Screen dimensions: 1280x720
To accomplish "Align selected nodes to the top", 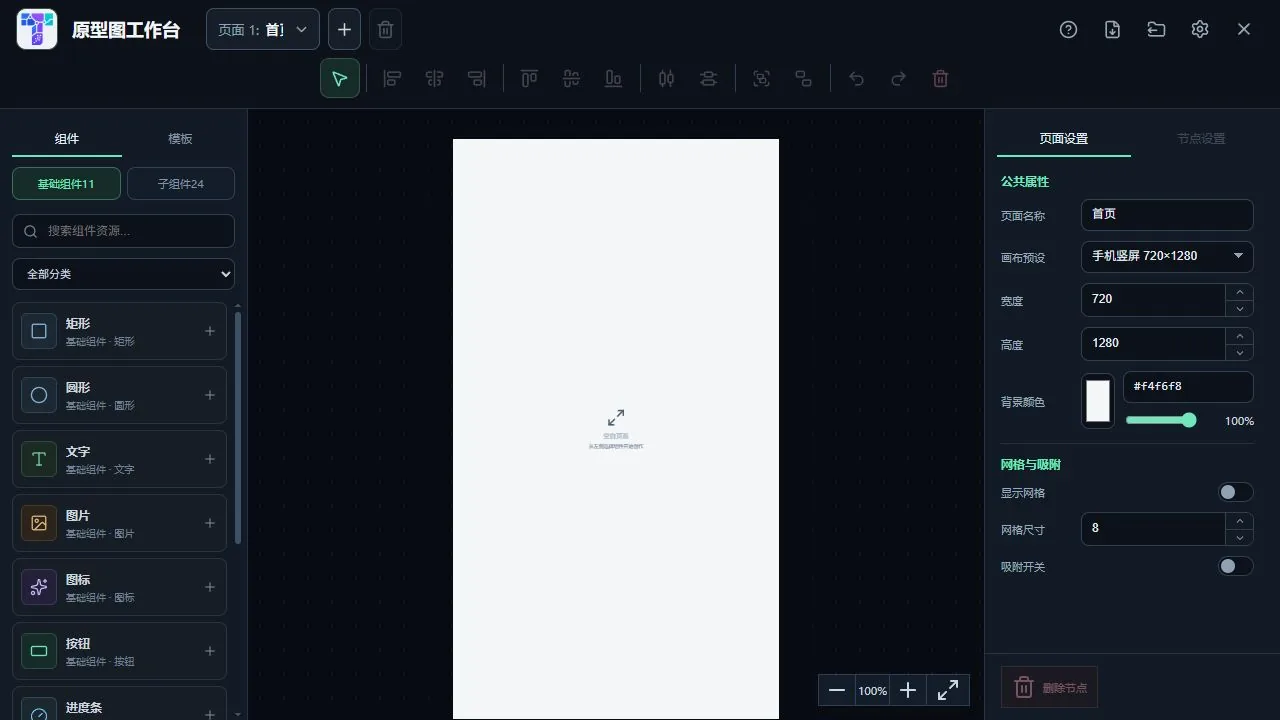I will (x=529, y=79).
